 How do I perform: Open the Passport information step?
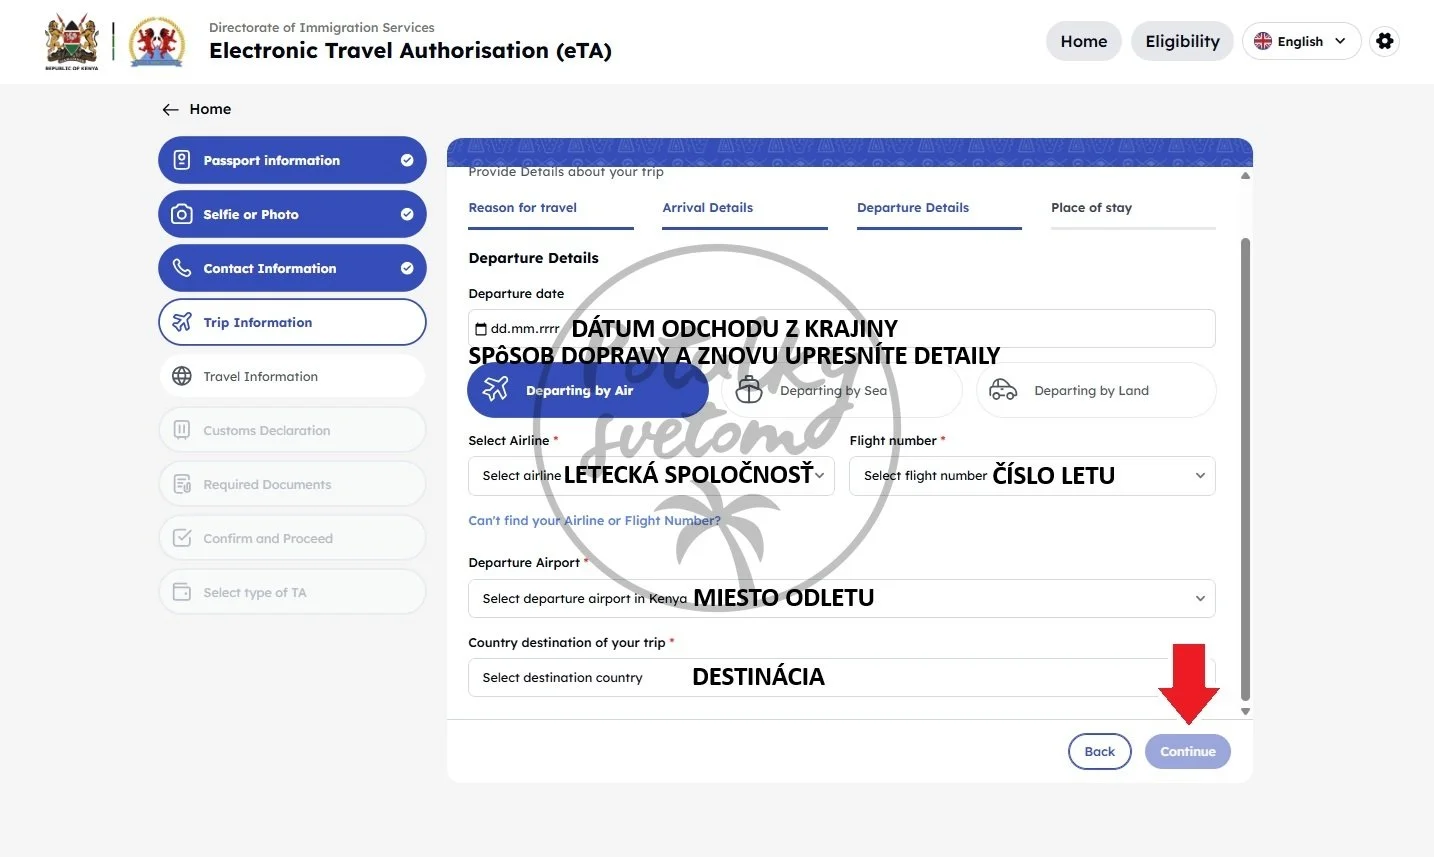coord(292,160)
